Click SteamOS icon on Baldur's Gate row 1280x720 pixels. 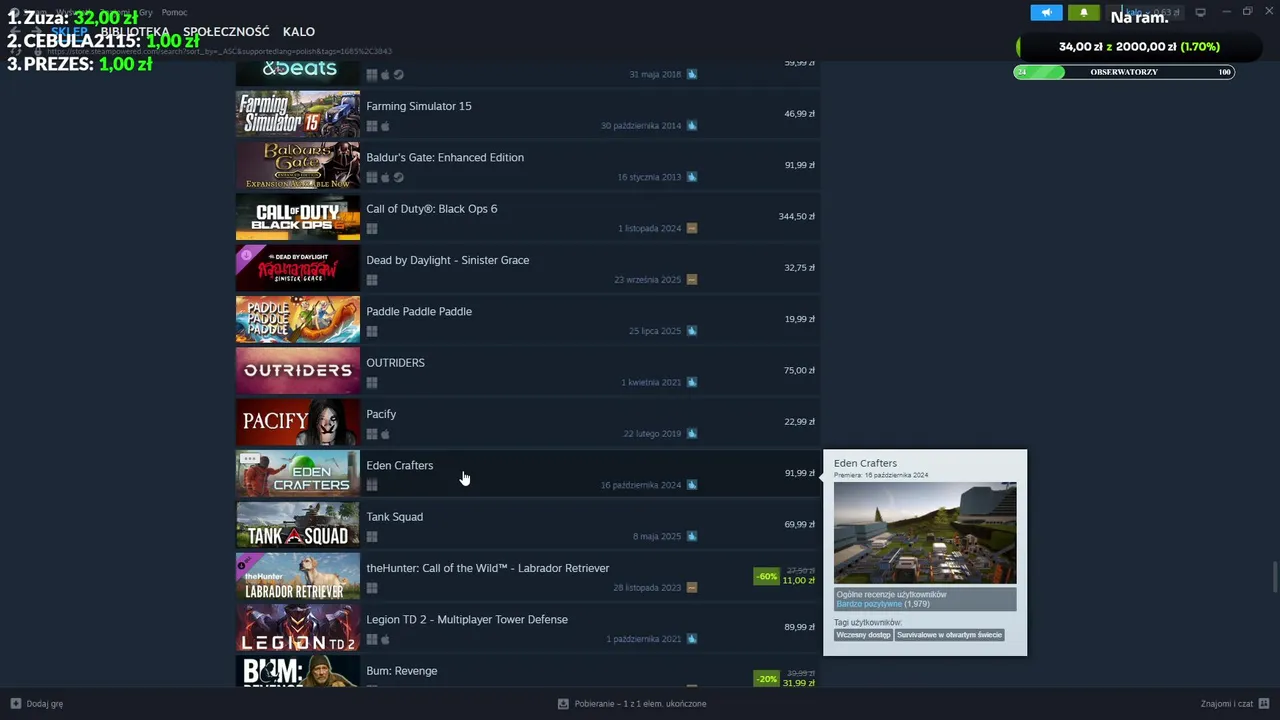(399, 177)
